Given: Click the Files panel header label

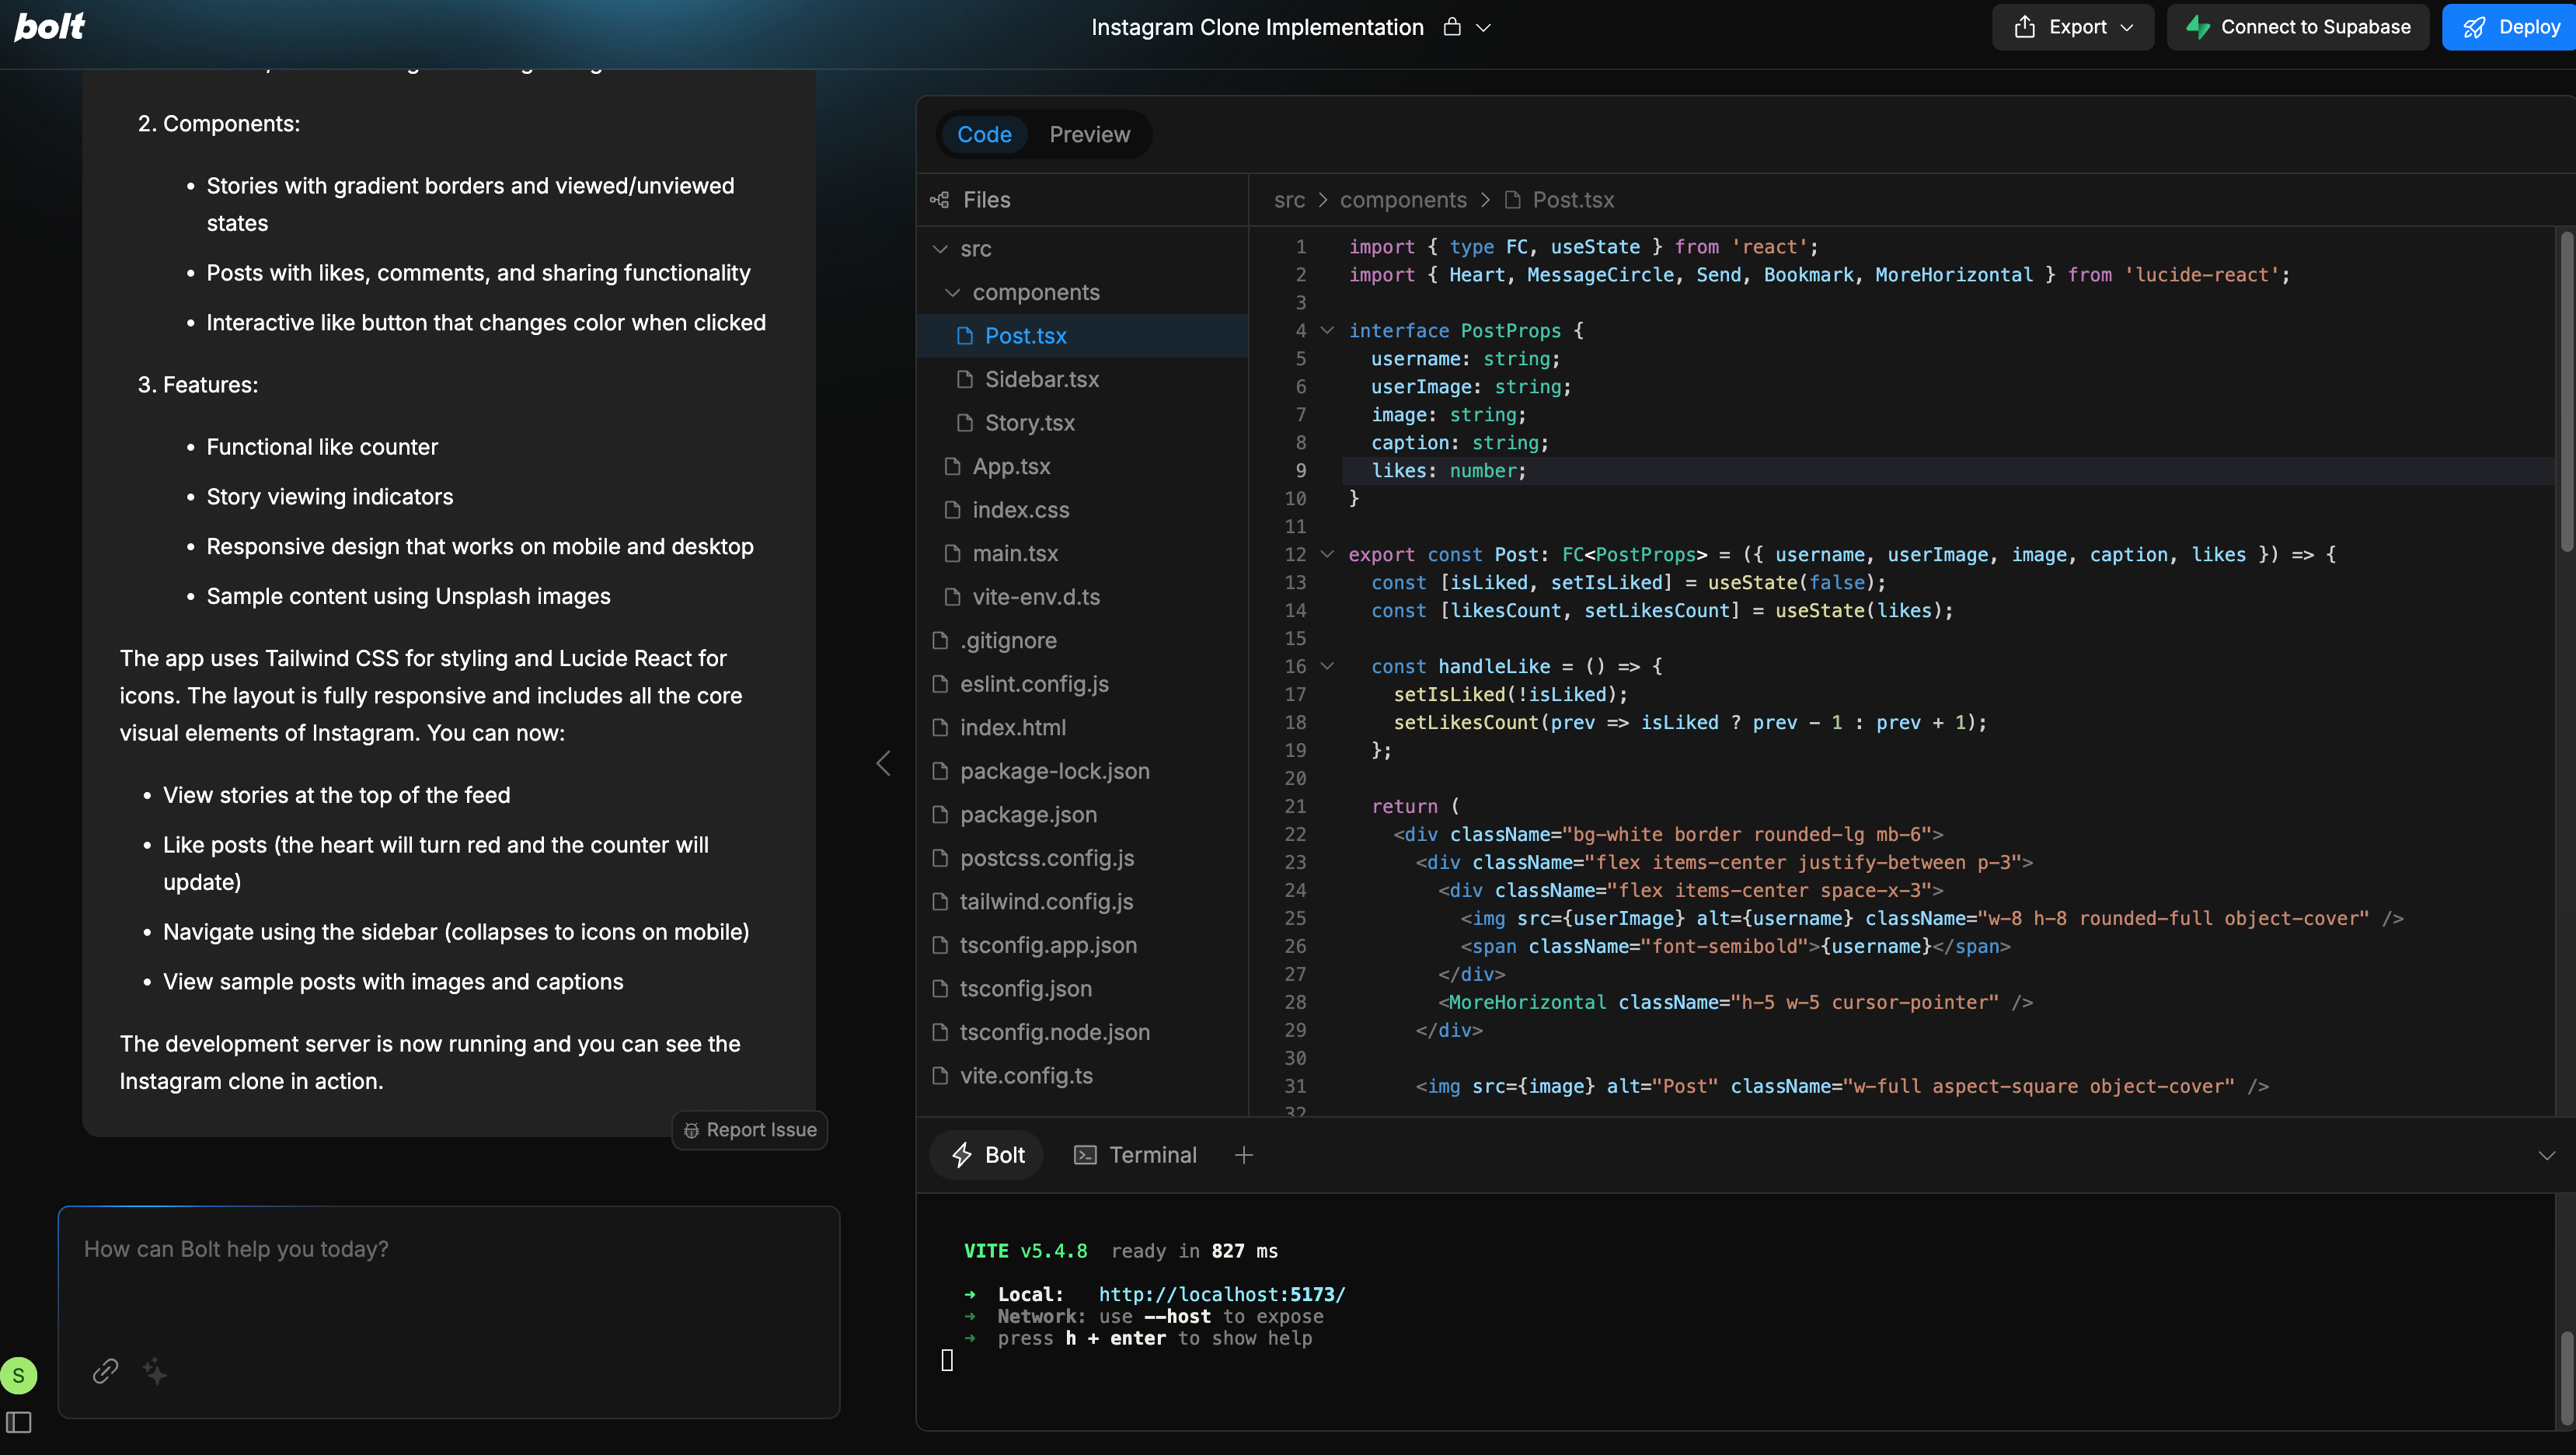Looking at the screenshot, I should pos(987,200).
